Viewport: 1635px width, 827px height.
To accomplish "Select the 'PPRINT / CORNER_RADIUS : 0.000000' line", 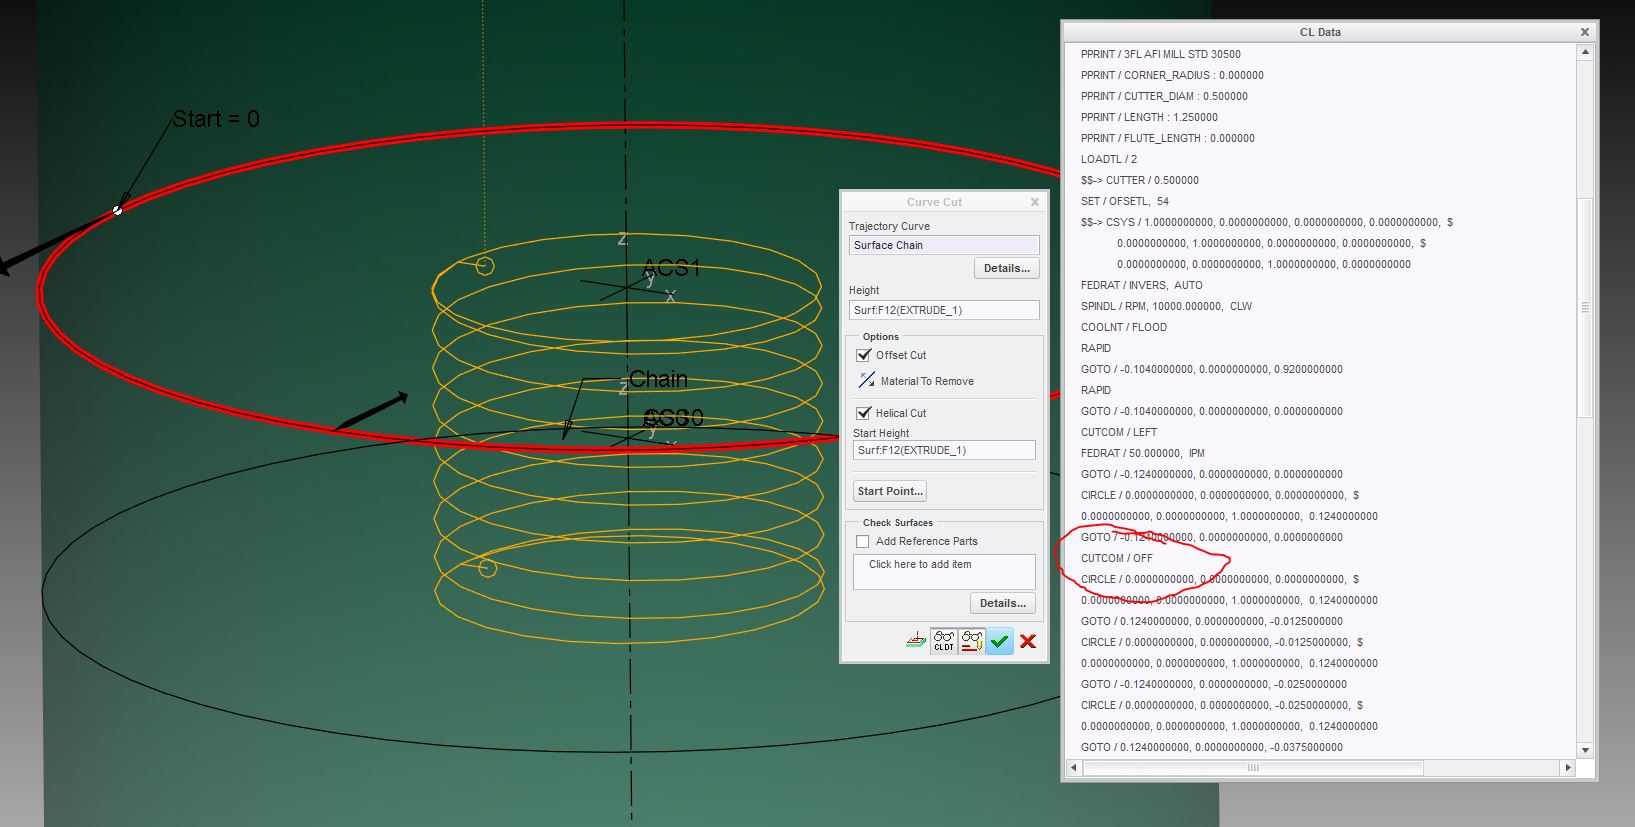I will tap(1172, 75).
